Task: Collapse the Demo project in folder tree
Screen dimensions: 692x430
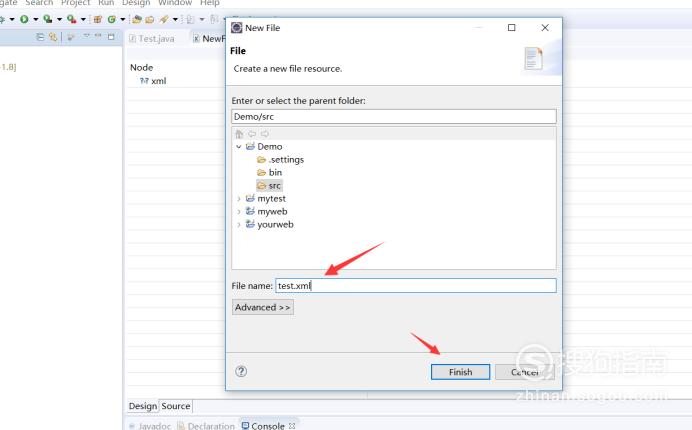Action: point(239,147)
